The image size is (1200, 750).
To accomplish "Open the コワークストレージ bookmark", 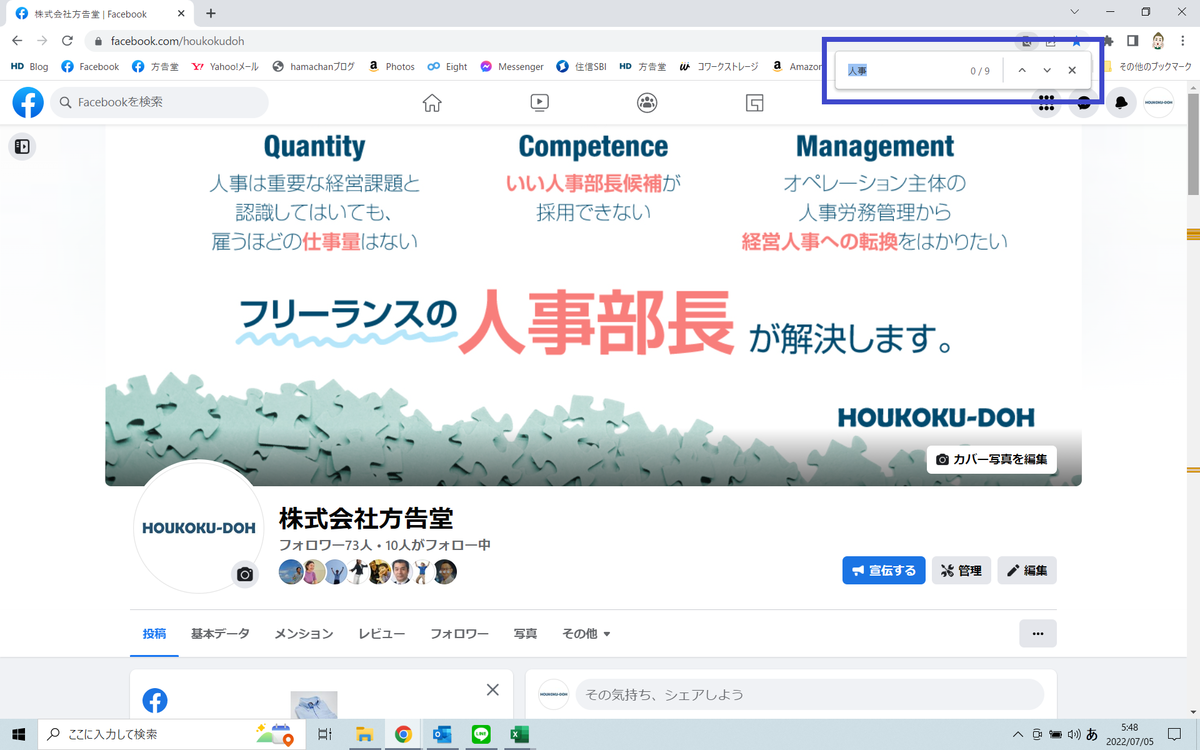I will [720, 67].
